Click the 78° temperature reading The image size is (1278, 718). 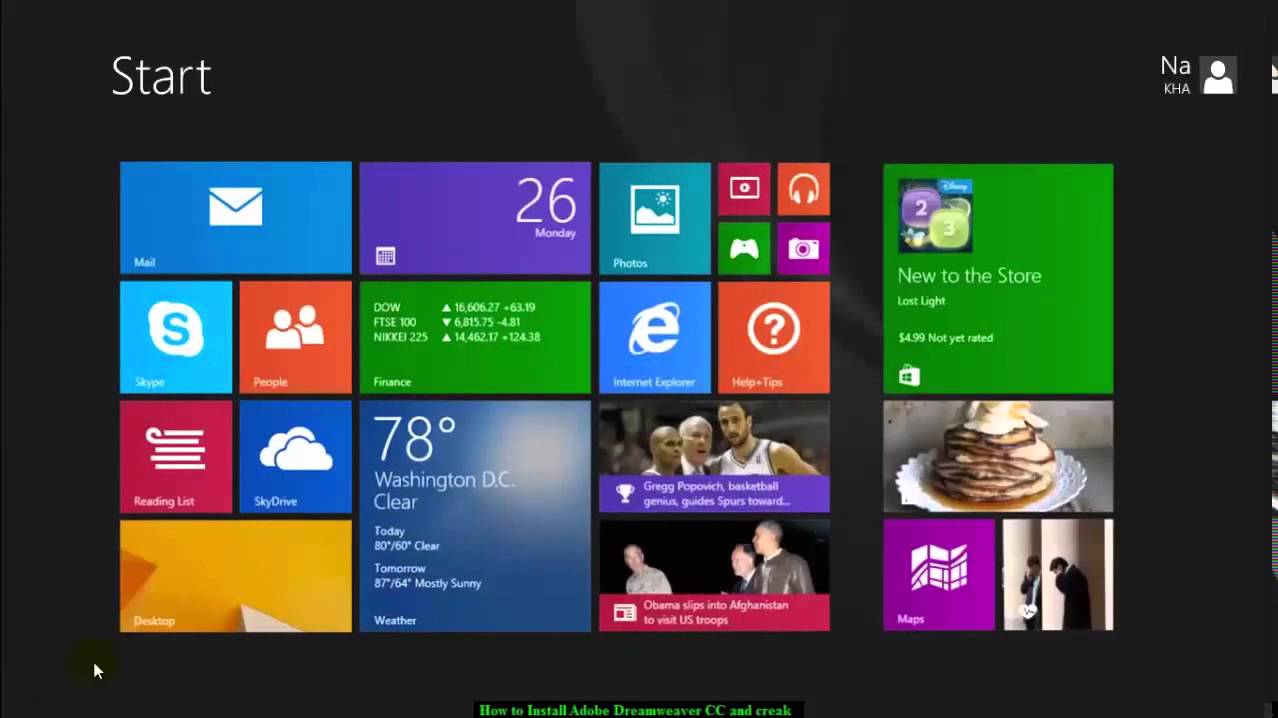click(415, 439)
